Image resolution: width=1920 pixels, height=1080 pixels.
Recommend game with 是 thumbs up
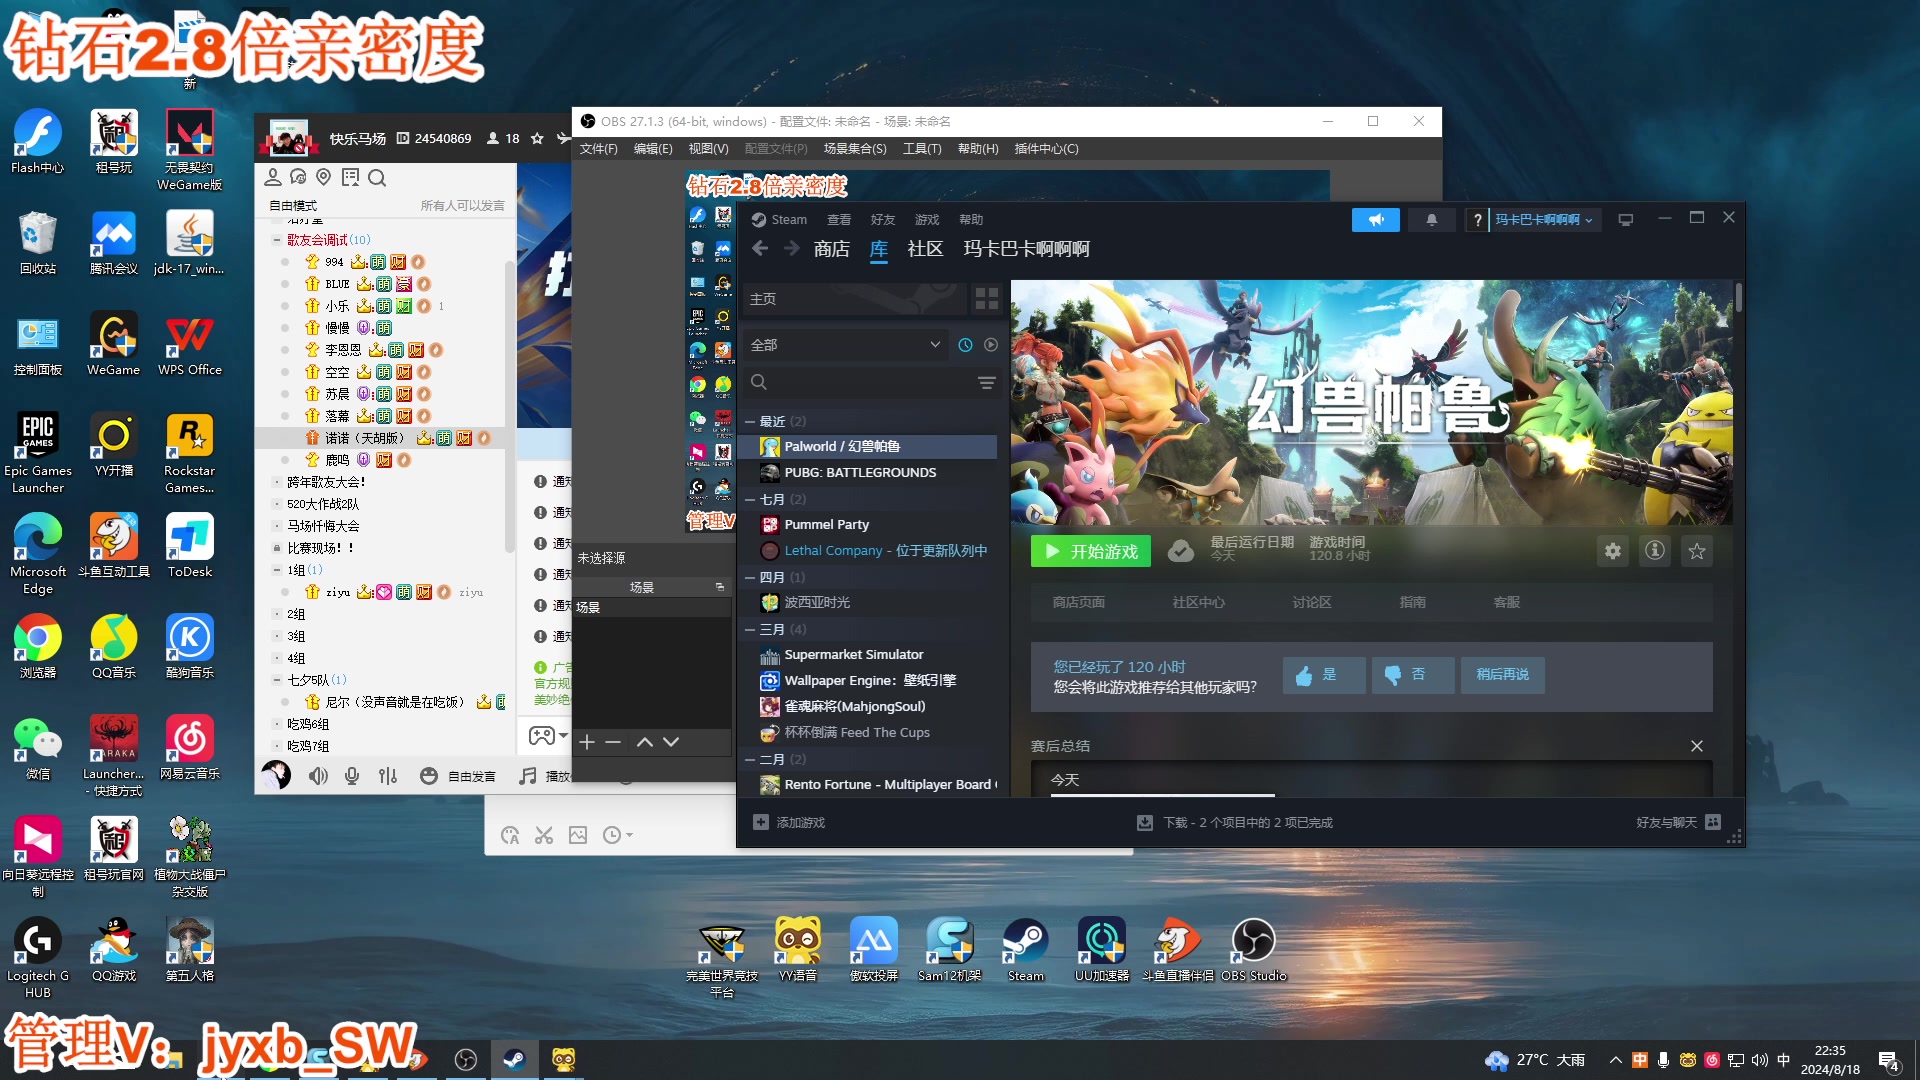click(1324, 675)
